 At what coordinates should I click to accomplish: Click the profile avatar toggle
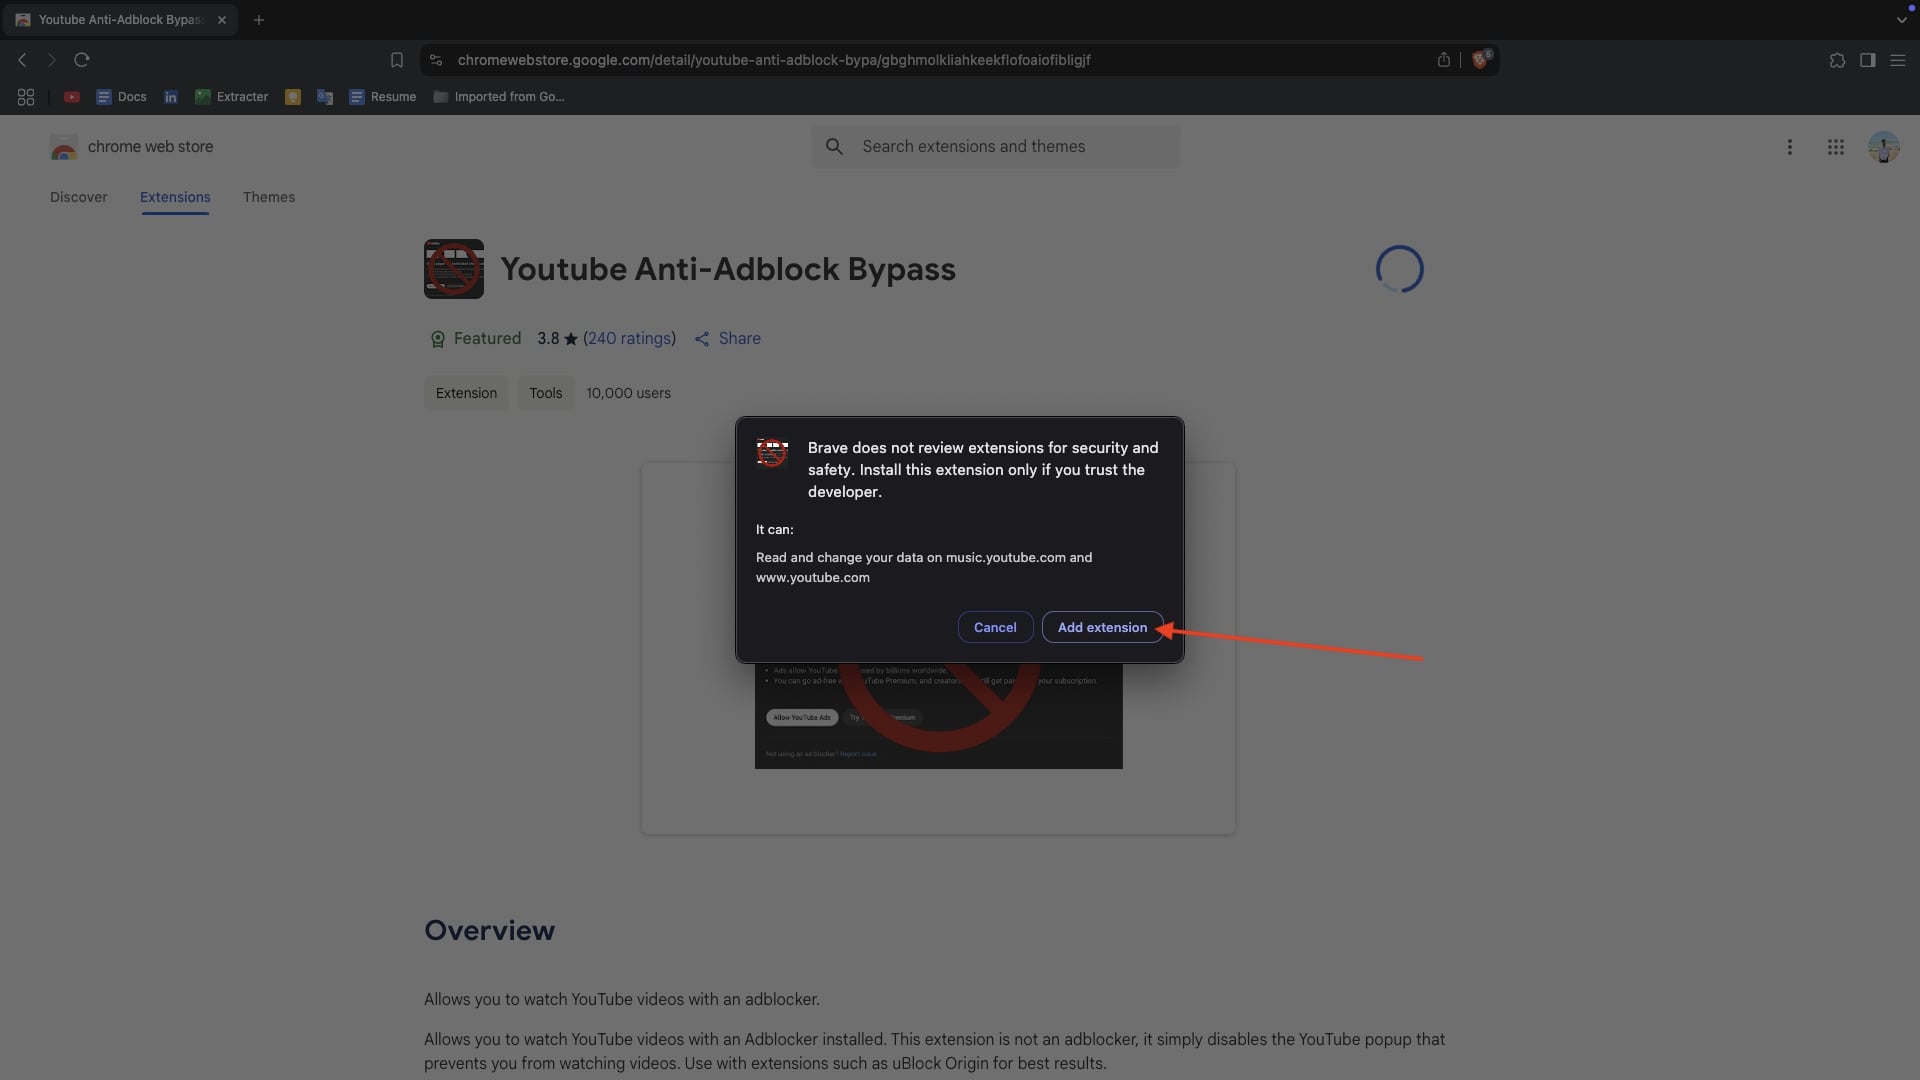coord(1884,146)
